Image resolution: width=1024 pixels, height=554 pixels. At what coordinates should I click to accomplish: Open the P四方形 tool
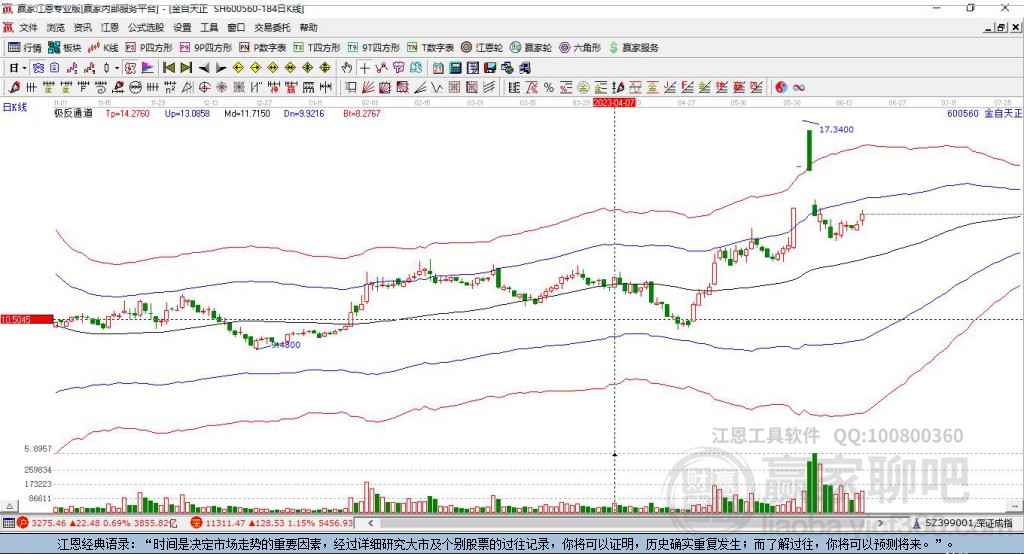(x=149, y=48)
